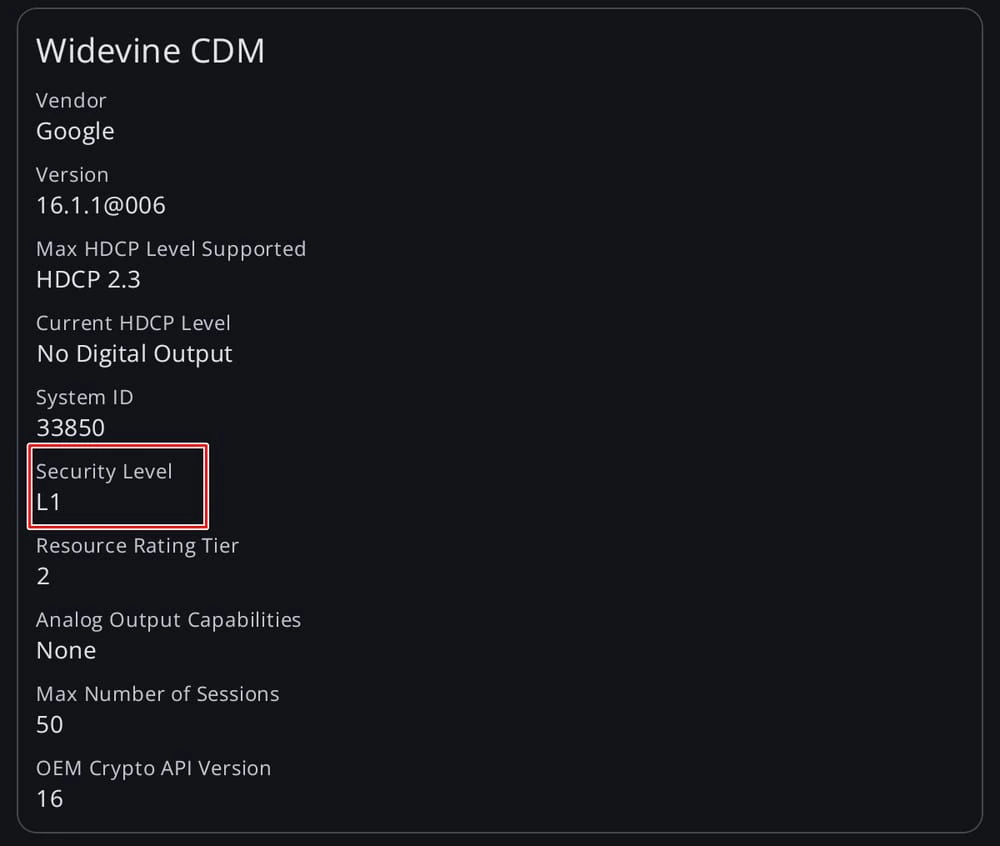
Task: Click the Max HDCP Level Supported label
Action: (171, 248)
